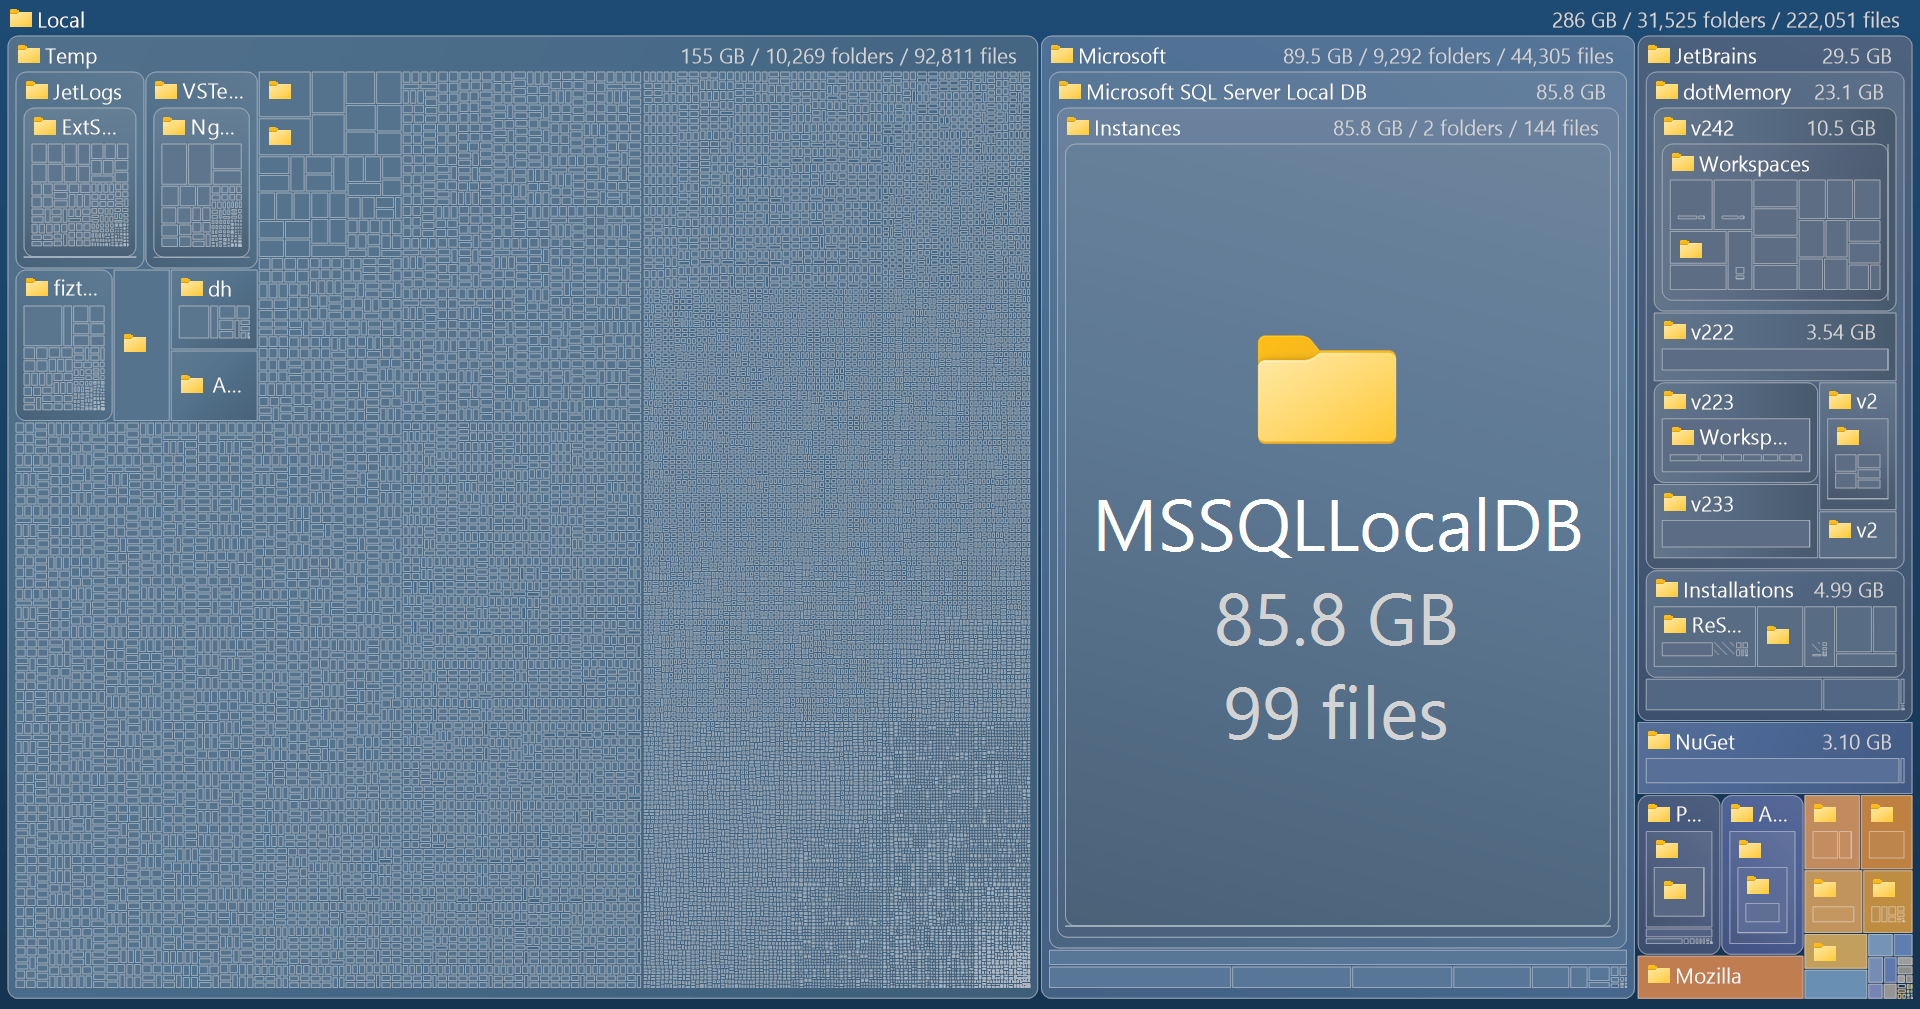Click Temp's '155 GB / 10,269 folders / 92,811 files'

tap(848, 56)
